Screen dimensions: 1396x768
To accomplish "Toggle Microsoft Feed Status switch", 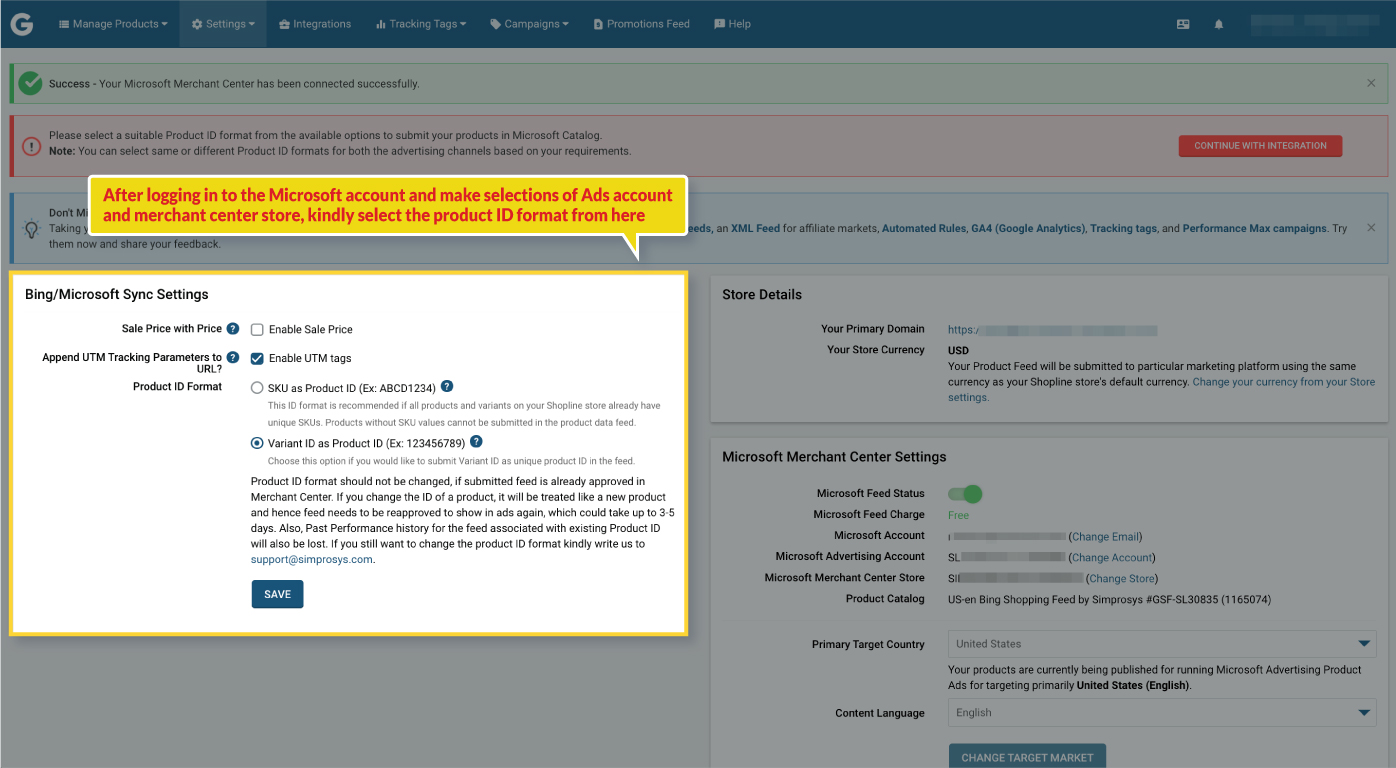I will coord(965,493).
